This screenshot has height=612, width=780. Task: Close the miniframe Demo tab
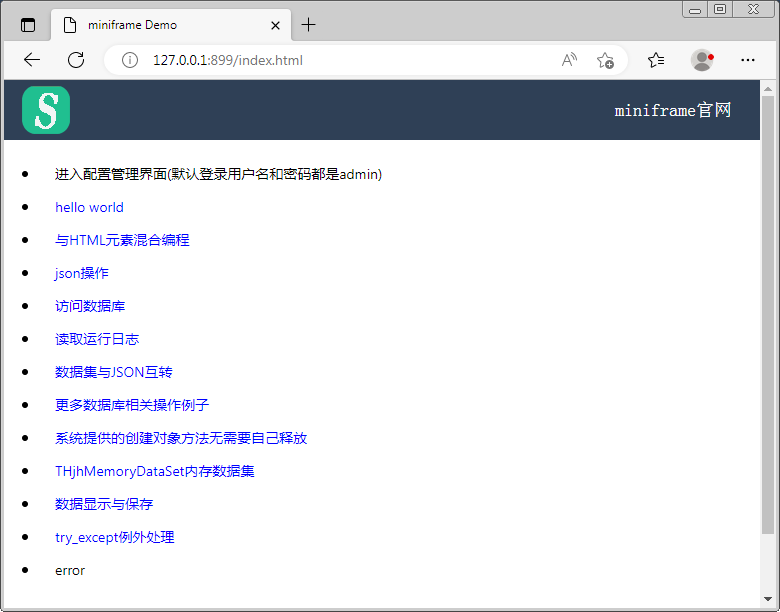point(276,25)
